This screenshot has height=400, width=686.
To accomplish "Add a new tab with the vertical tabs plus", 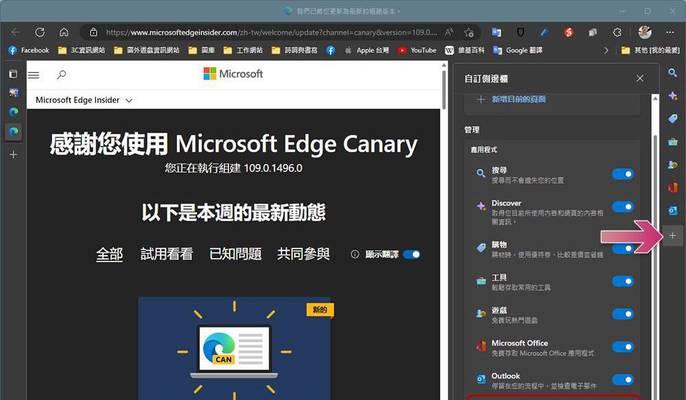I will 14,154.
